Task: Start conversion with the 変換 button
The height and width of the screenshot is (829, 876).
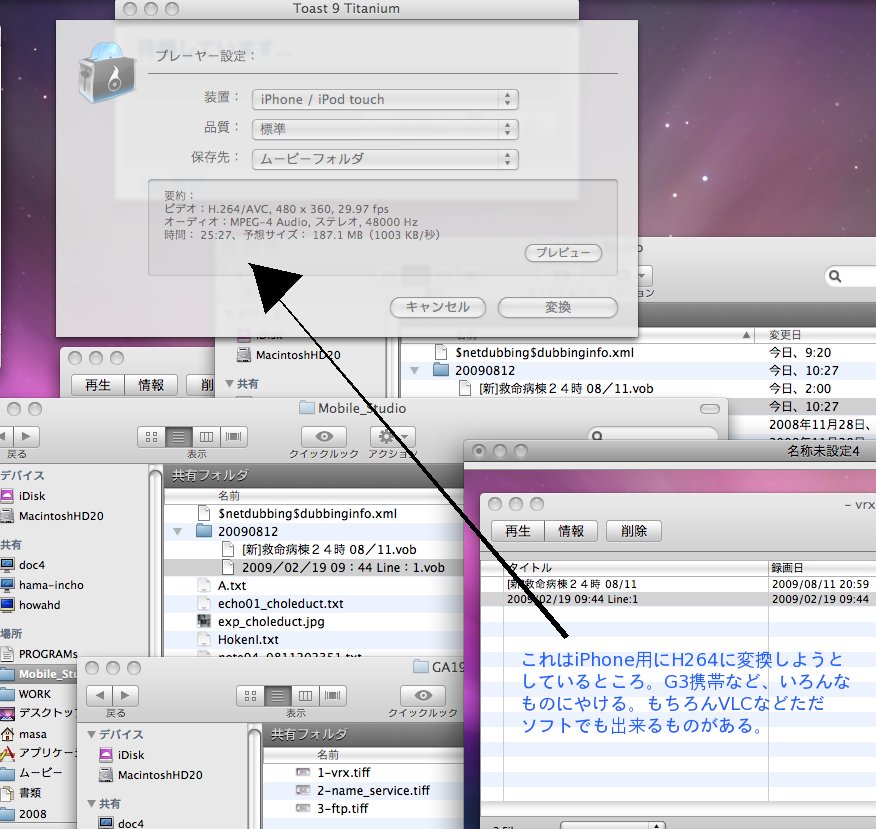Action: (558, 307)
